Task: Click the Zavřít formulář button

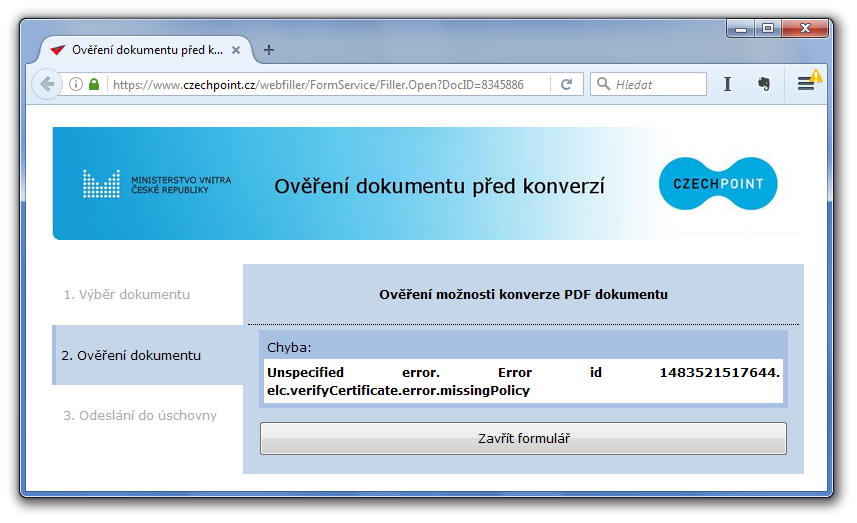Action: click(523, 438)
